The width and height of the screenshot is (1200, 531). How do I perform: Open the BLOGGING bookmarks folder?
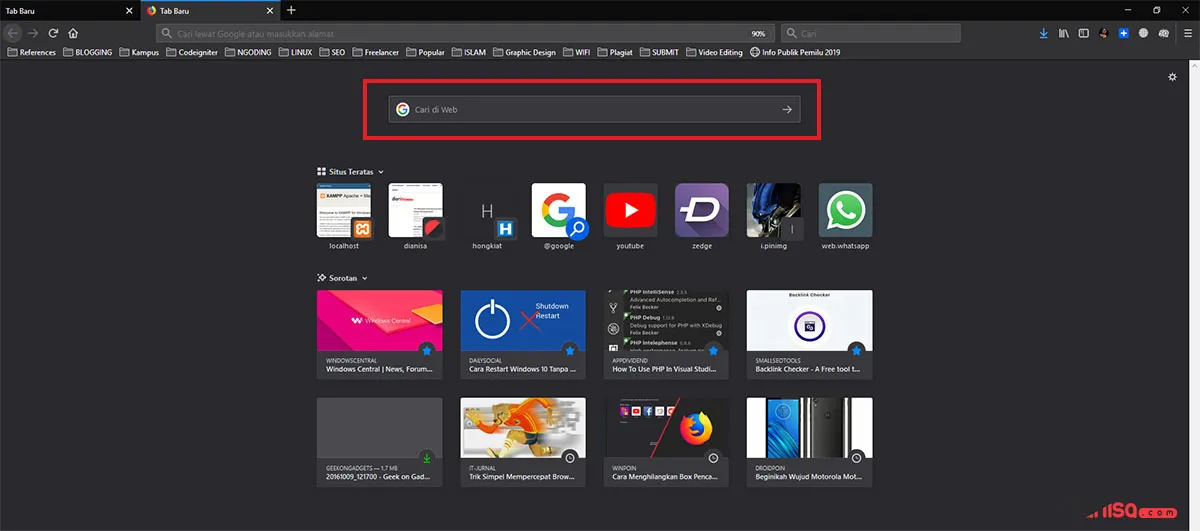point(88,52)
